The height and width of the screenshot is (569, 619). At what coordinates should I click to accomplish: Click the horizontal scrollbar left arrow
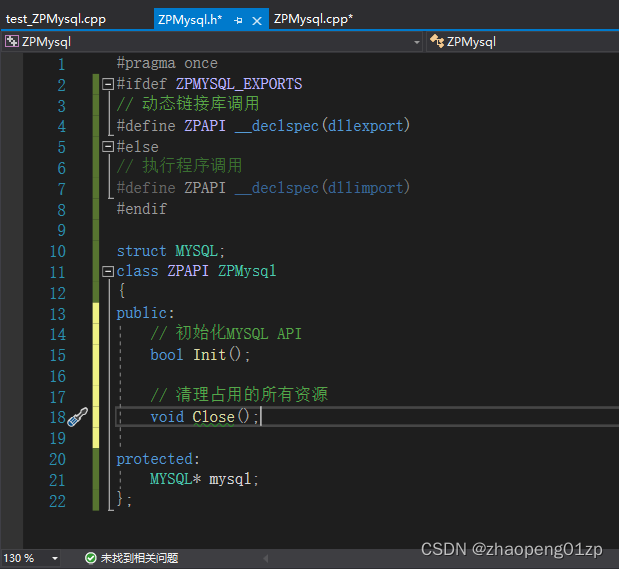pos(266,558)
